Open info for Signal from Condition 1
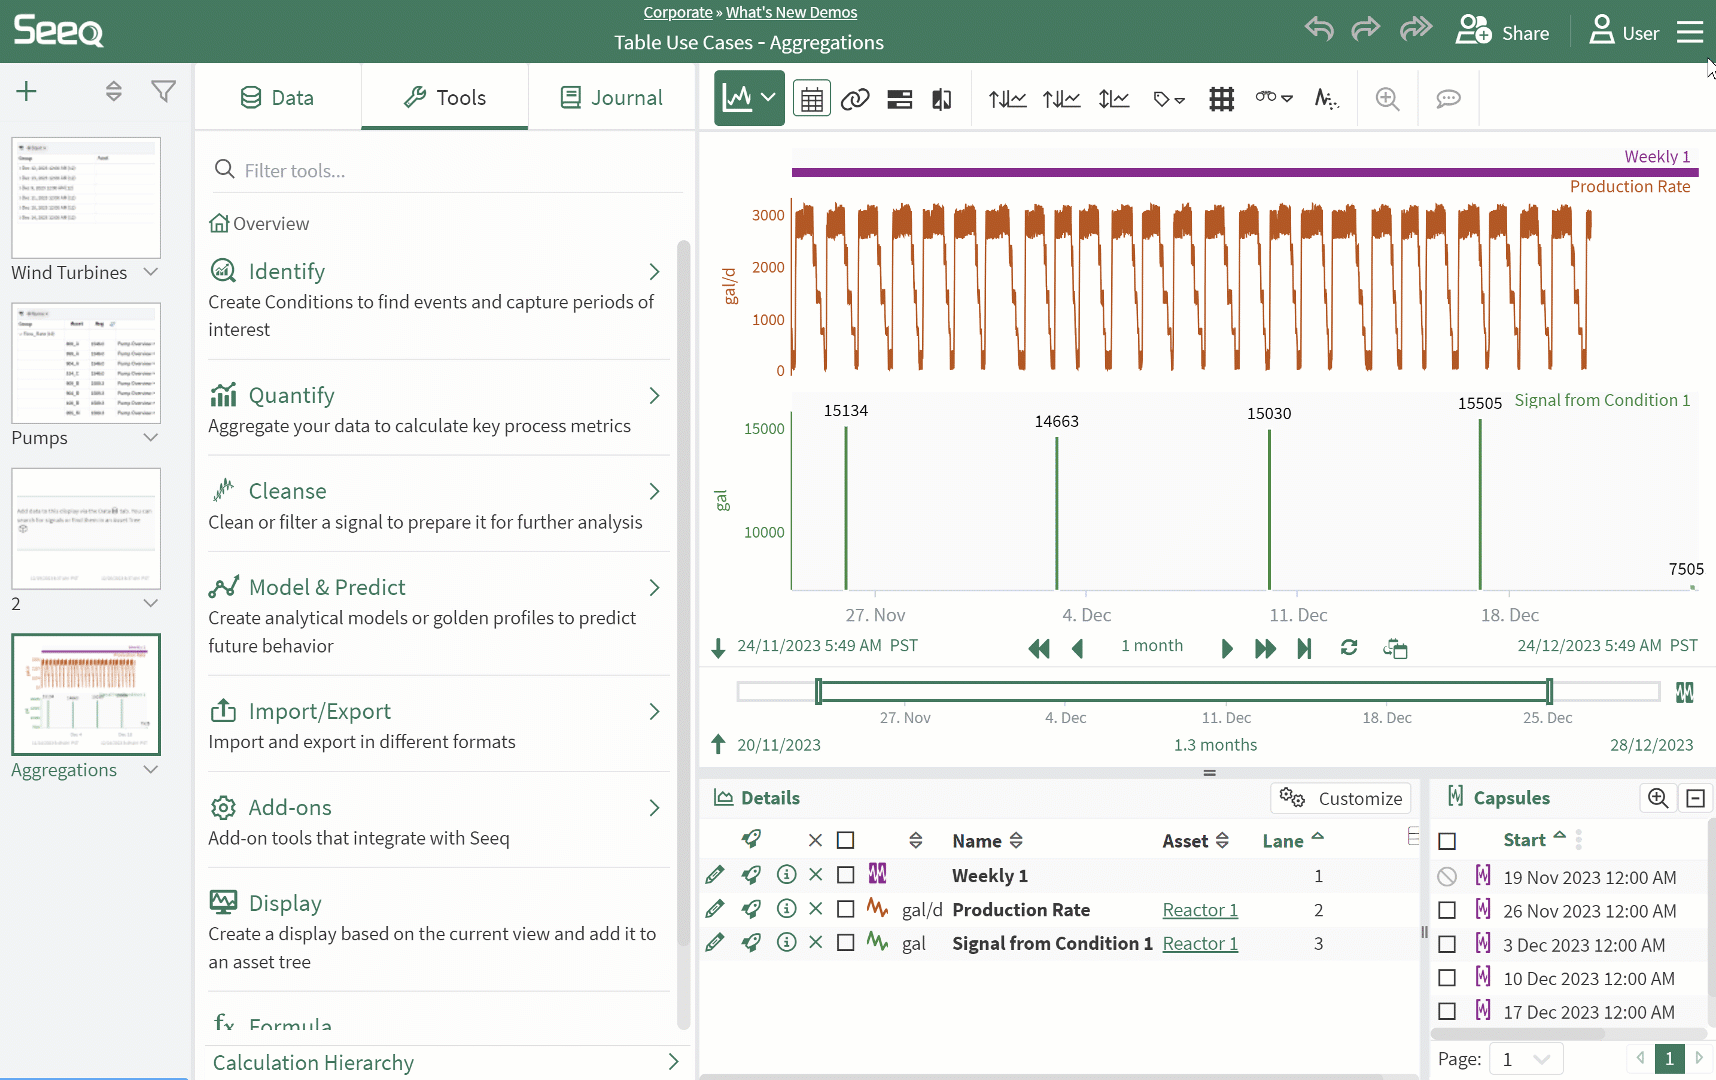 [x=786, y=942]
